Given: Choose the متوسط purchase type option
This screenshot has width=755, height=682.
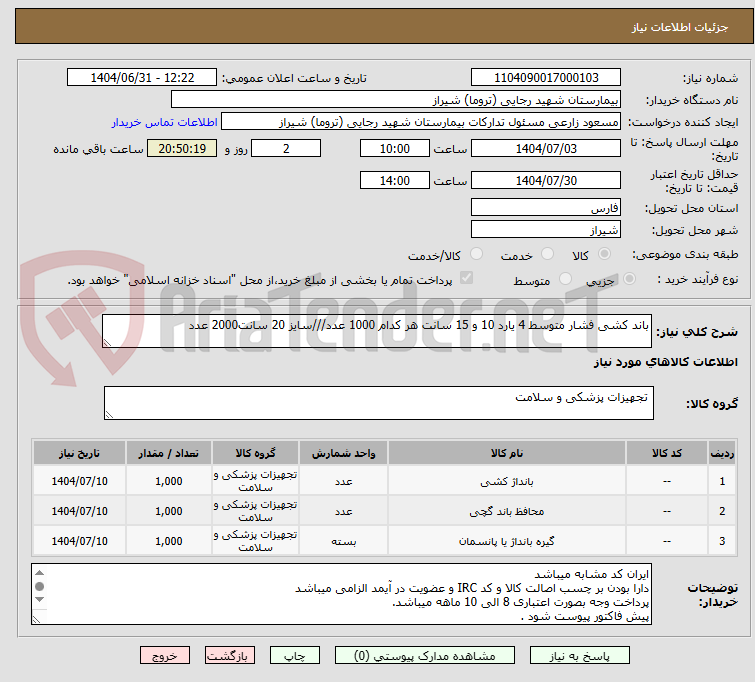Looking at the screenshot, I should pyautogui.click(x=566, y=280).
